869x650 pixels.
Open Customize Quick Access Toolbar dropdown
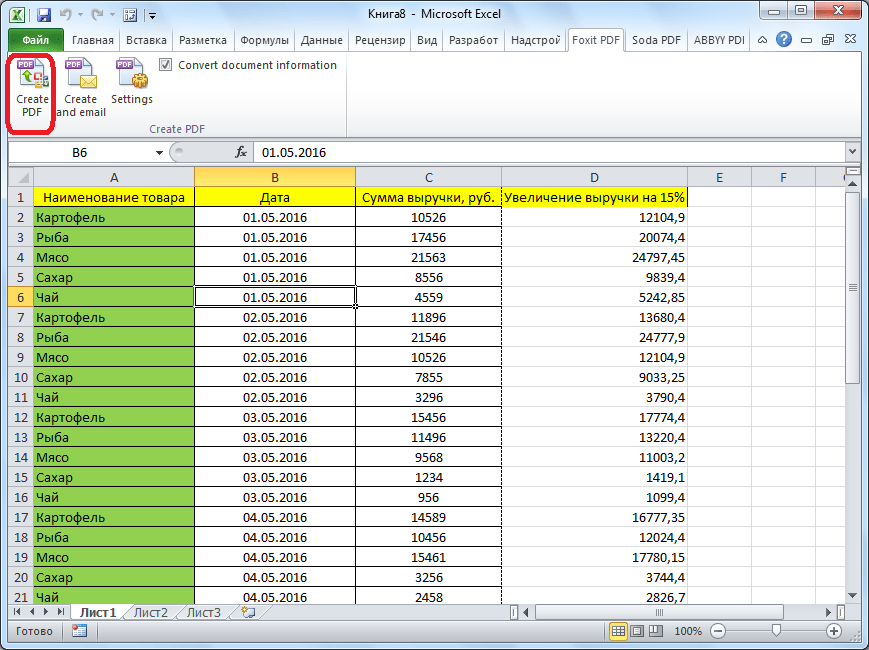[151, 16]
